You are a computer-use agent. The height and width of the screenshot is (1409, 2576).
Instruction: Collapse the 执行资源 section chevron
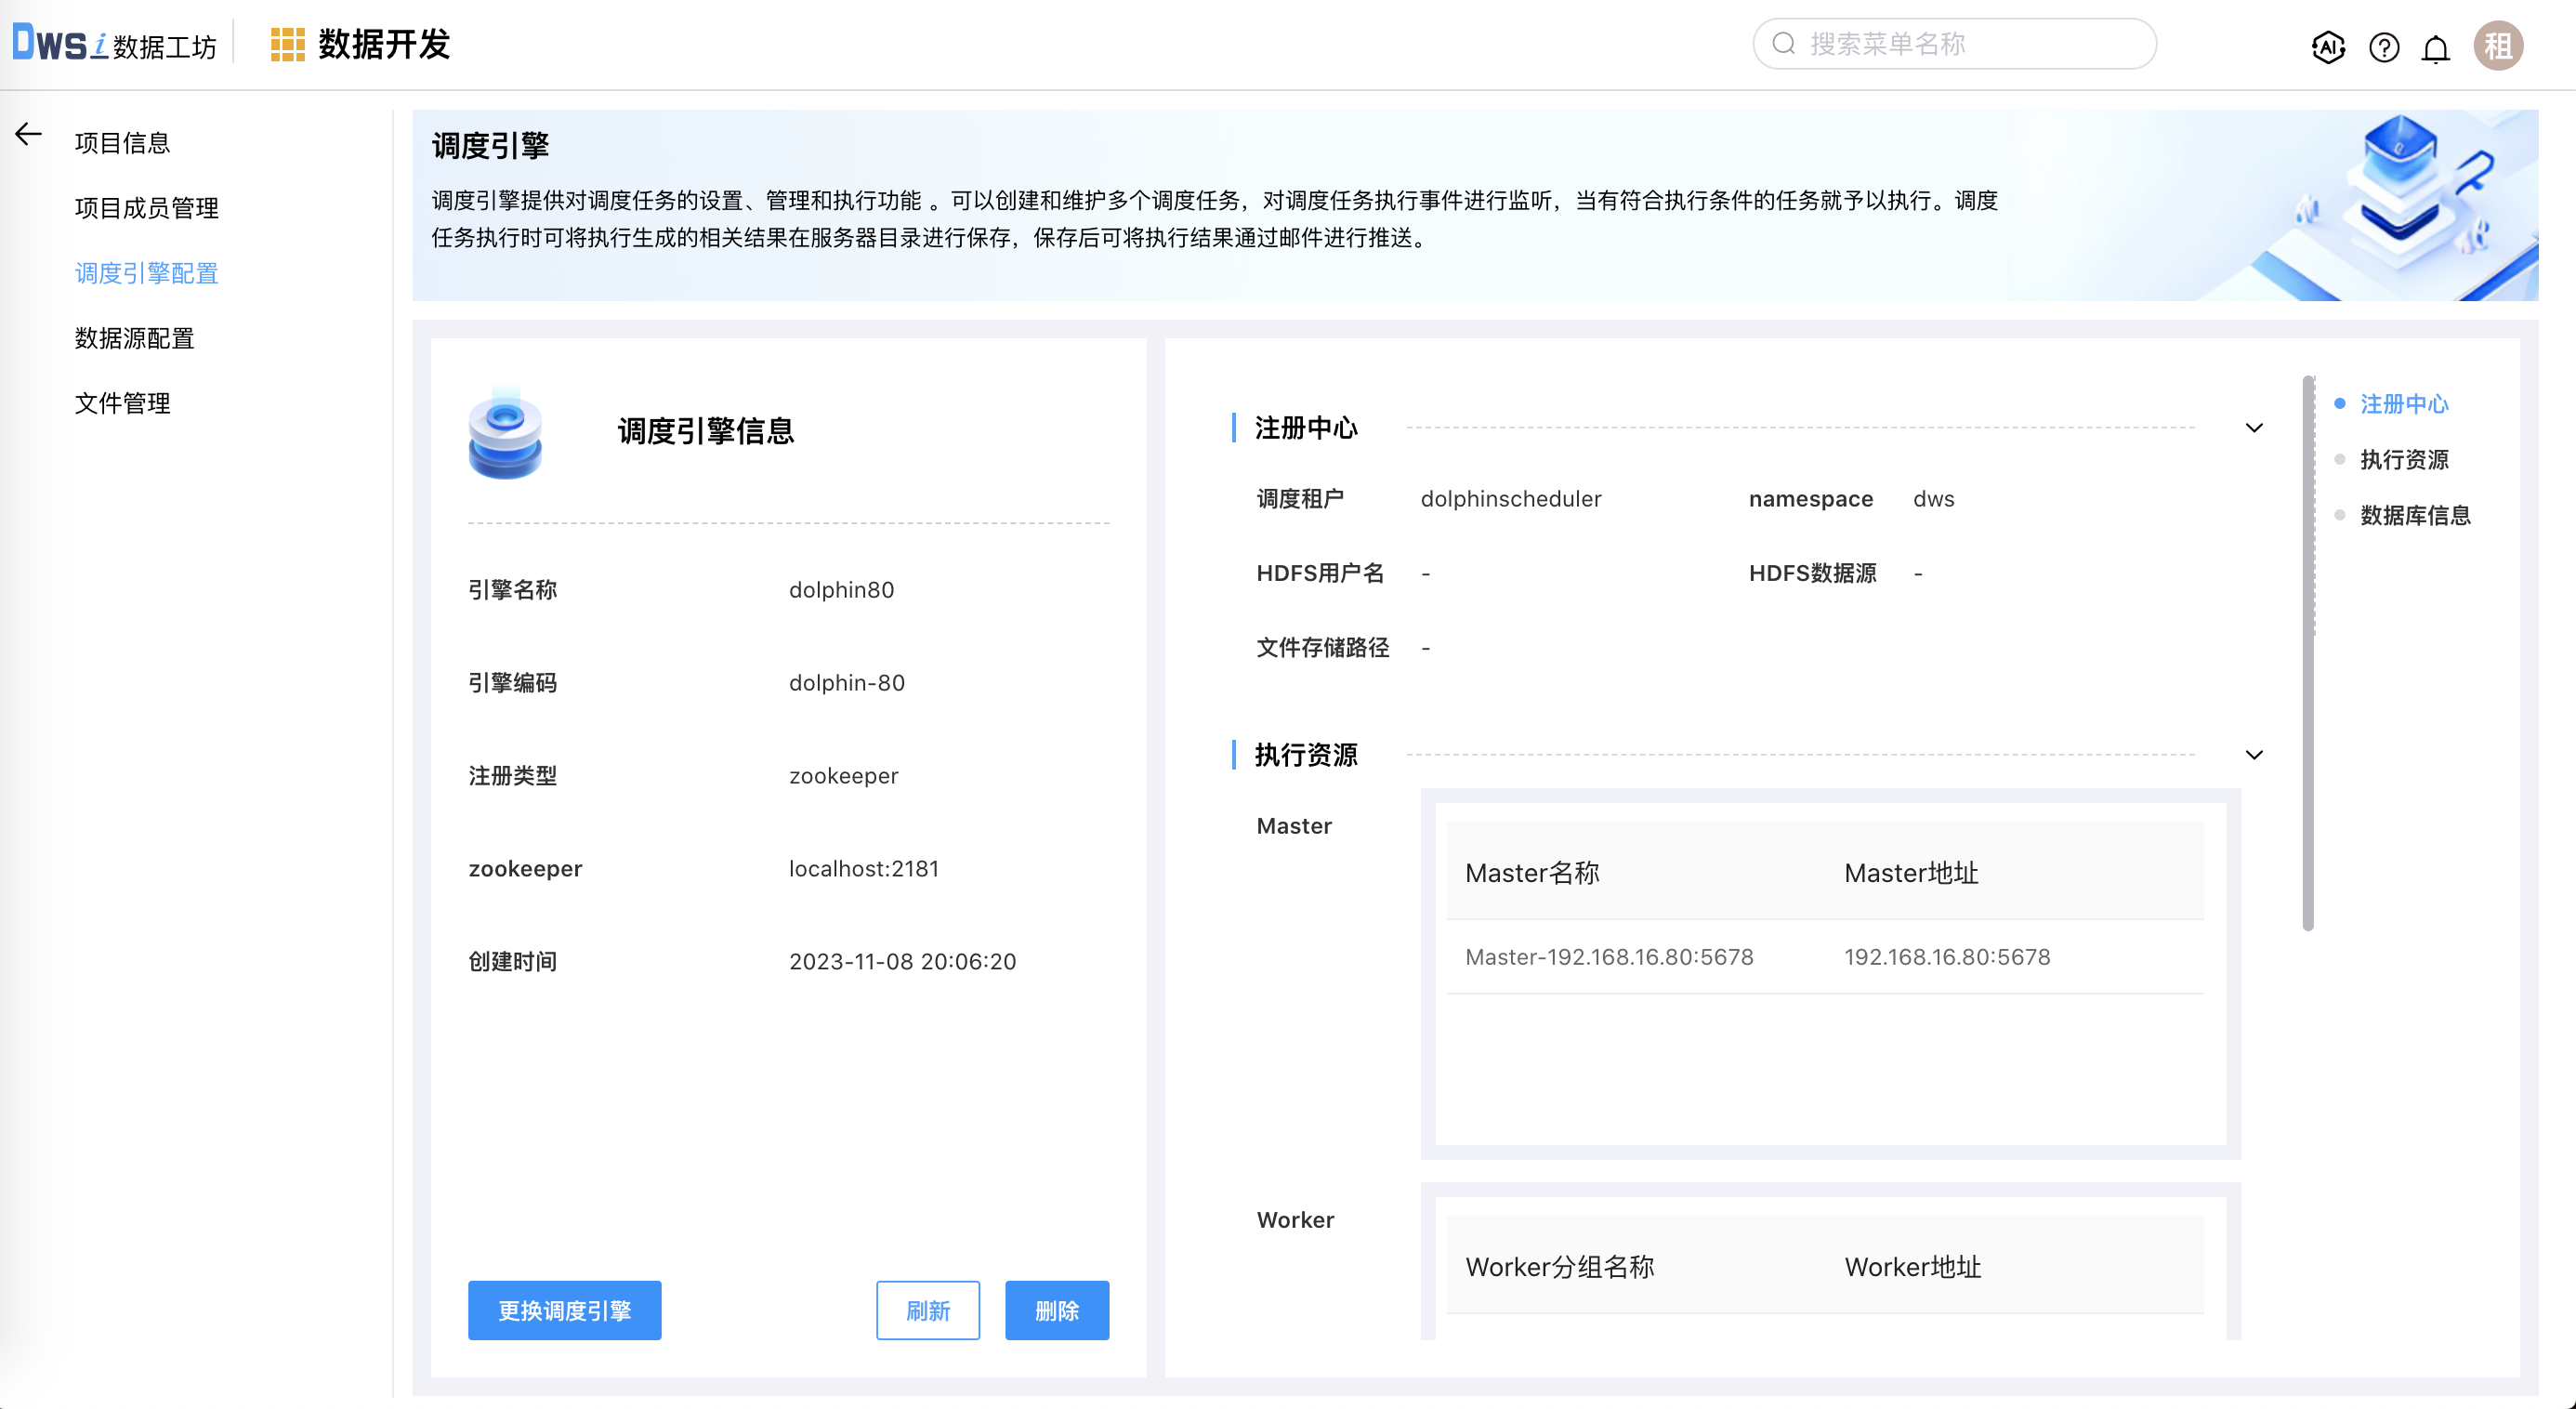point(2254,754)
